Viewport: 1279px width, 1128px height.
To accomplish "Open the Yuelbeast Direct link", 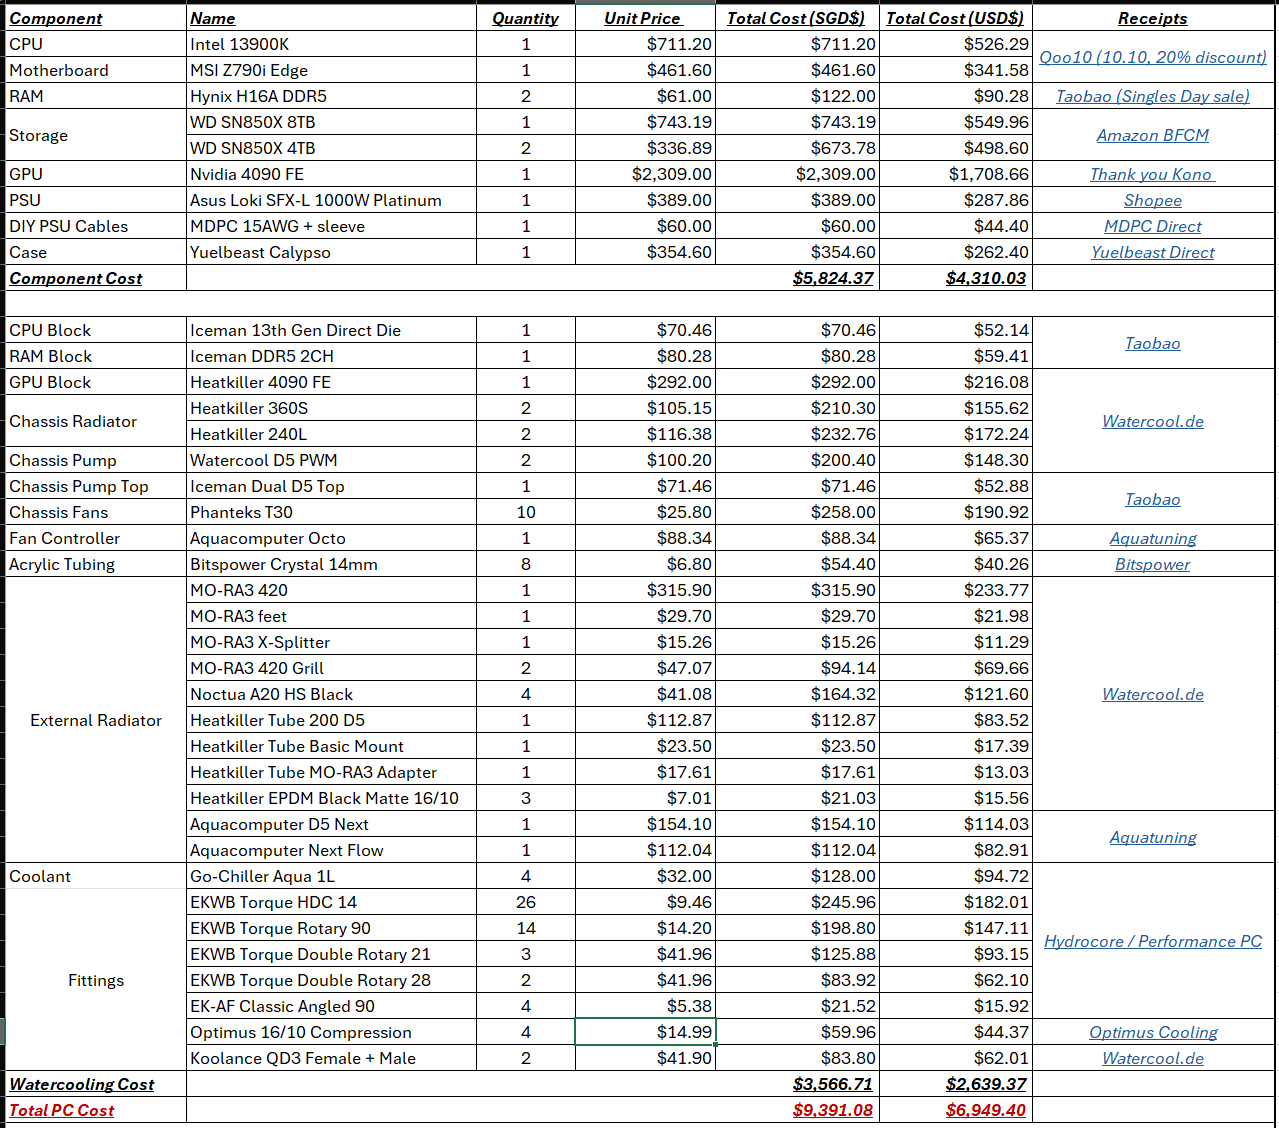I will [1153, 252].
